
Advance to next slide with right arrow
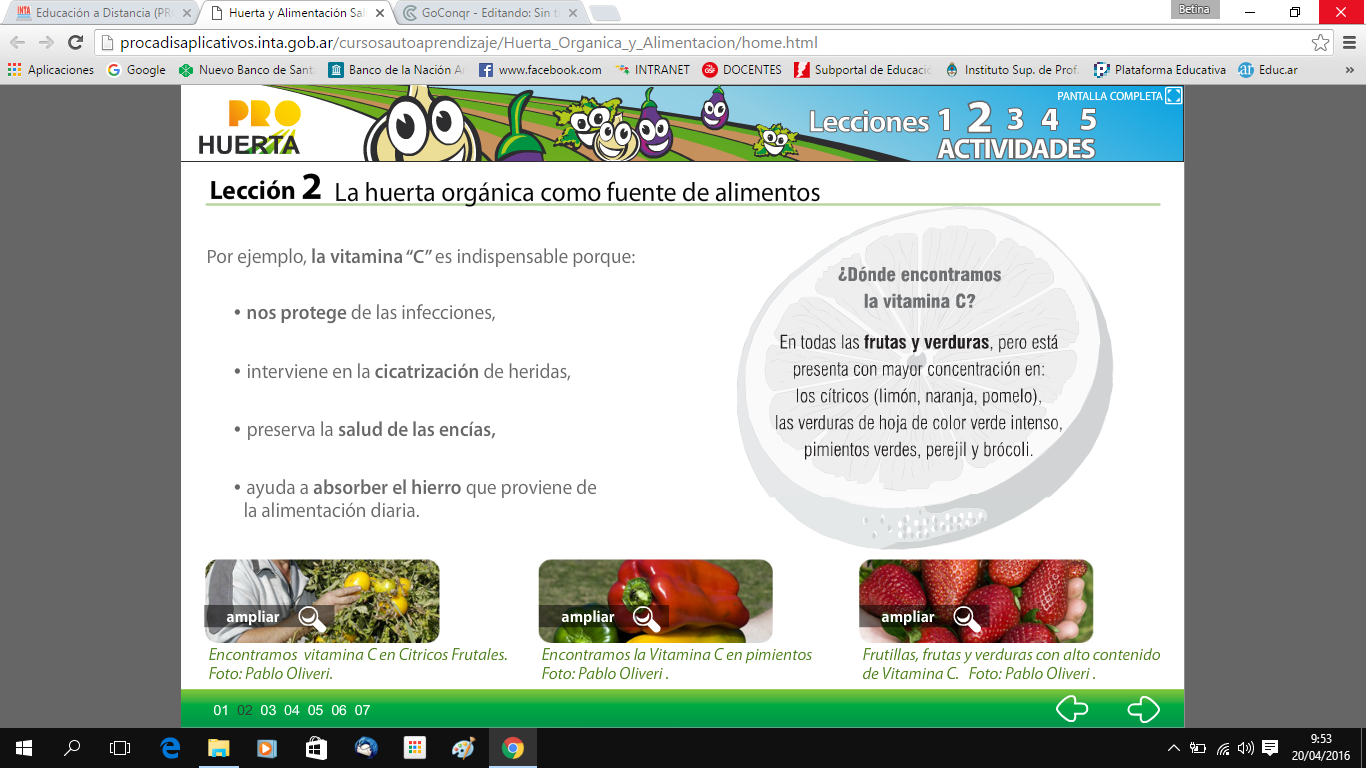click(1143, 709)
